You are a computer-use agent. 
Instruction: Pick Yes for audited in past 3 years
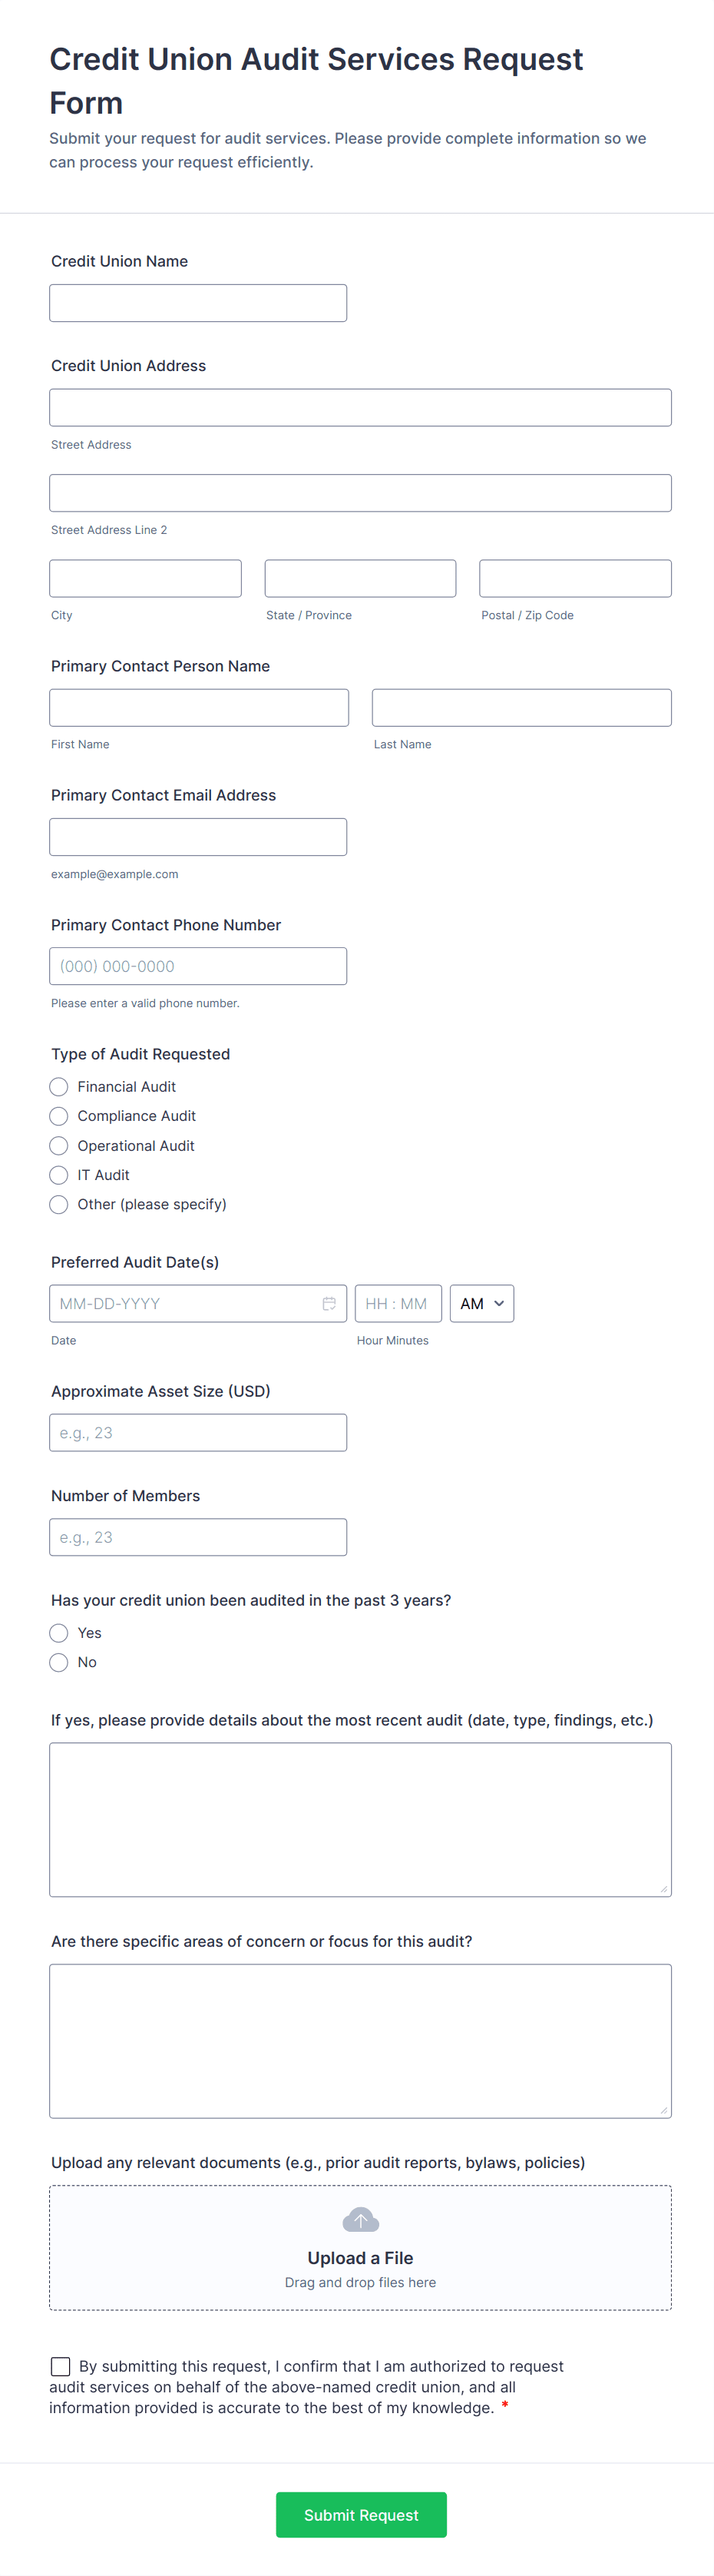59,1633
